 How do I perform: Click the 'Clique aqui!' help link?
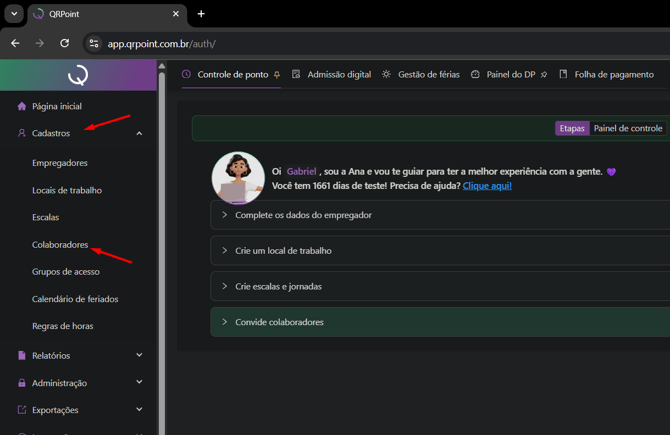click(487, 186)
